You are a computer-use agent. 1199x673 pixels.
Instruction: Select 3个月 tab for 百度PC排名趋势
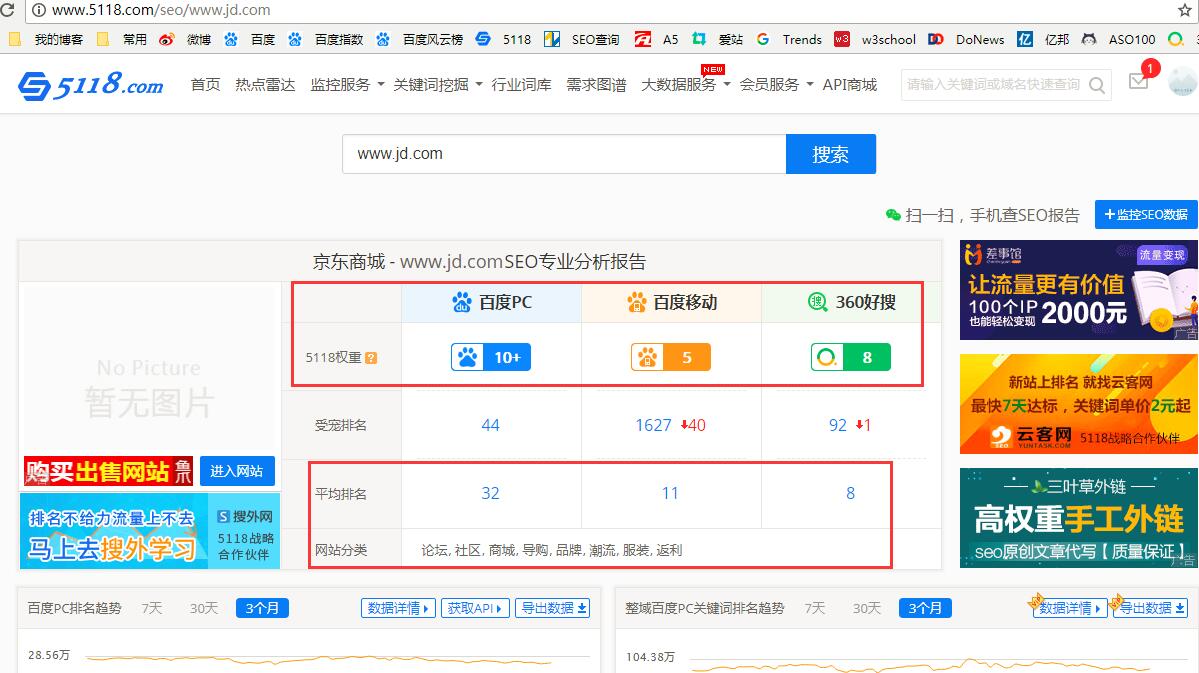[x=262, y=609]
